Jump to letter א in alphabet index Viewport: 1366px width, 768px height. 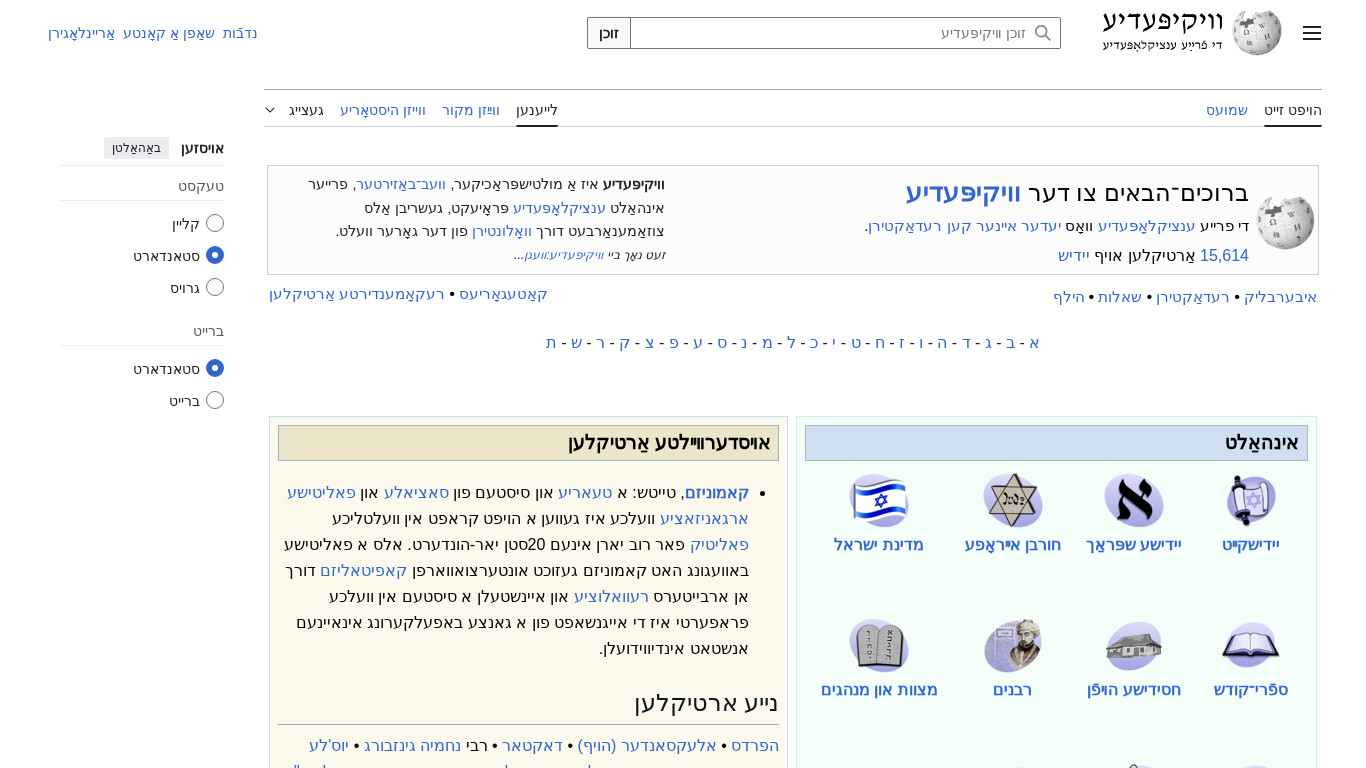click(1034, 342)
